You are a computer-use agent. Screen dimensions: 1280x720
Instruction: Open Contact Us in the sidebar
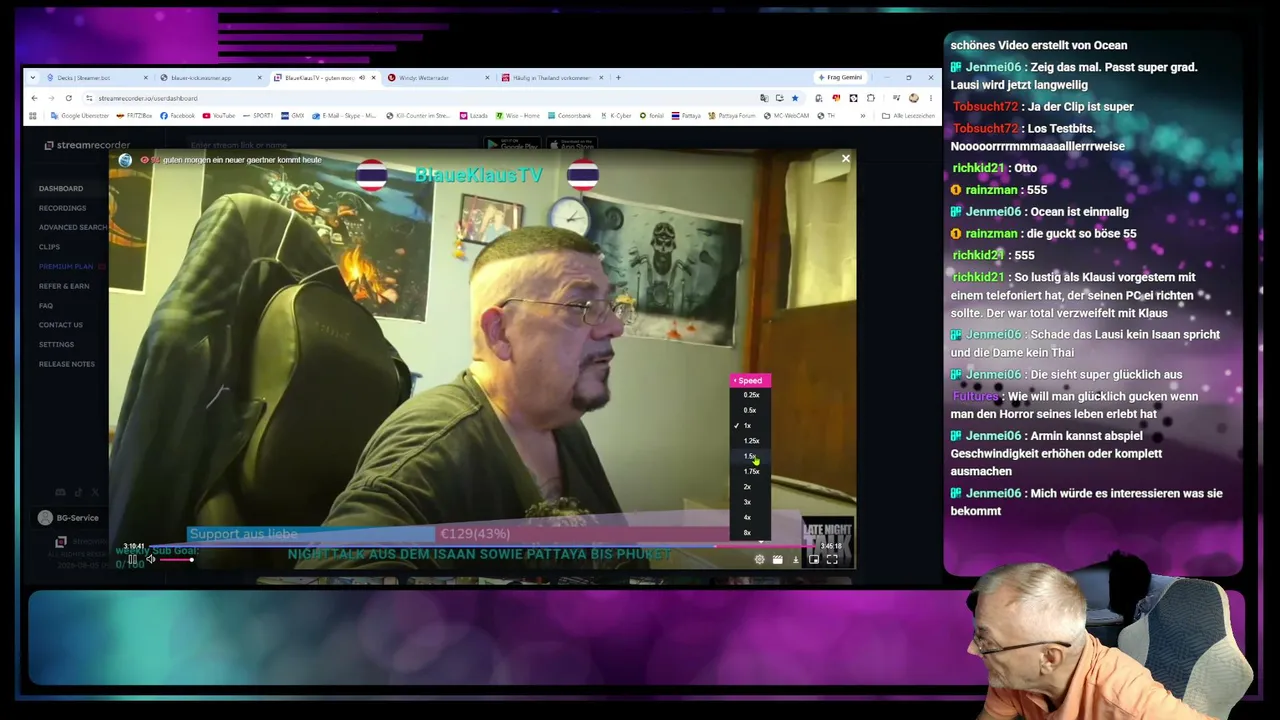click(x=61, y=325)
